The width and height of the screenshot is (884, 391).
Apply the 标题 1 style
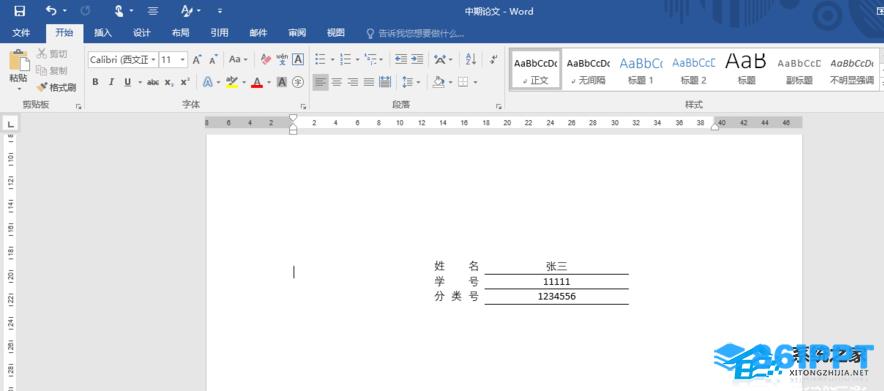[x=641, y=70]
